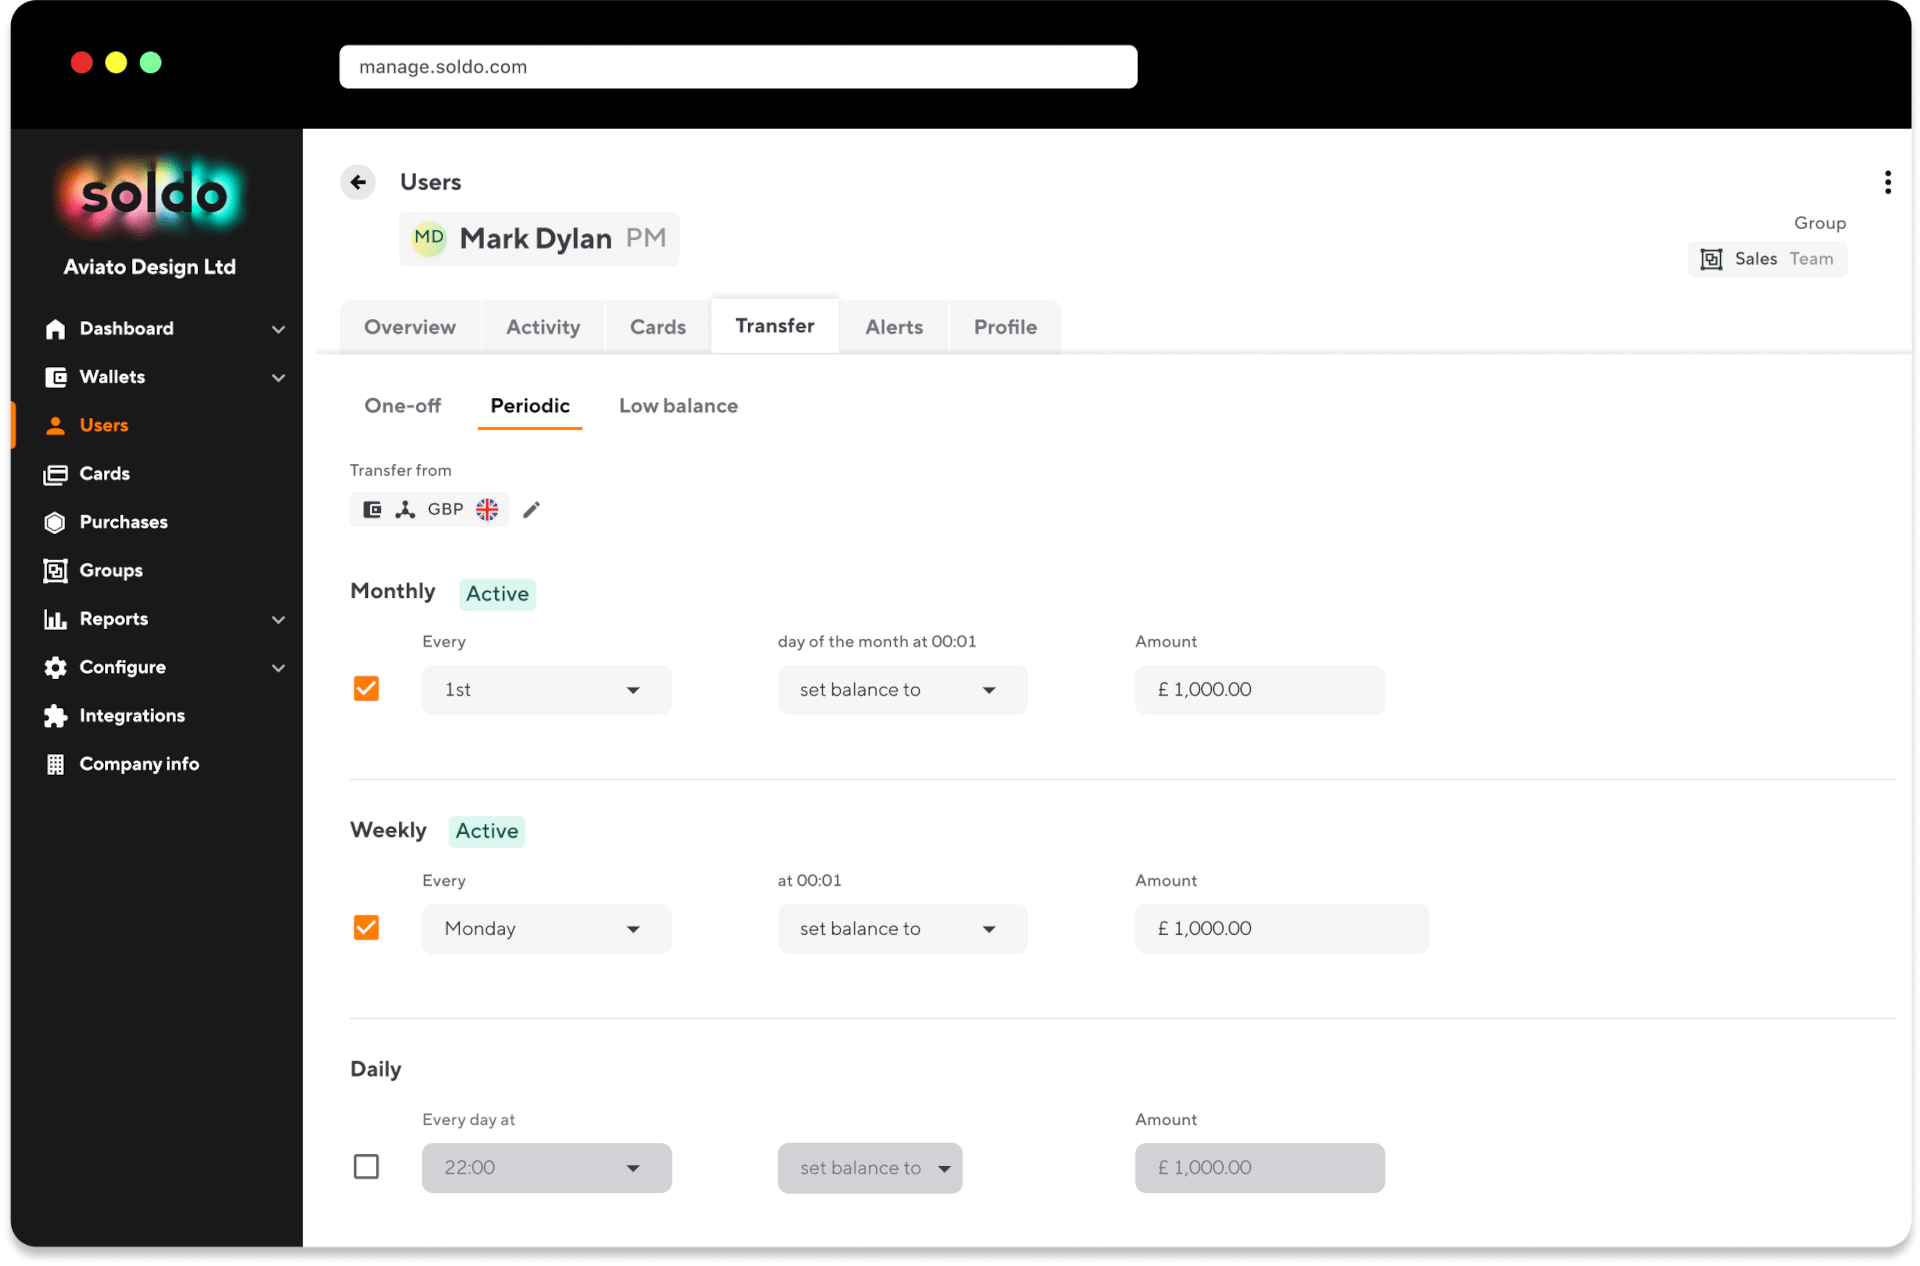Select the One-off transfer sub-tab
Screen dimensions: 1920x1266
click(x=402, y=406)
